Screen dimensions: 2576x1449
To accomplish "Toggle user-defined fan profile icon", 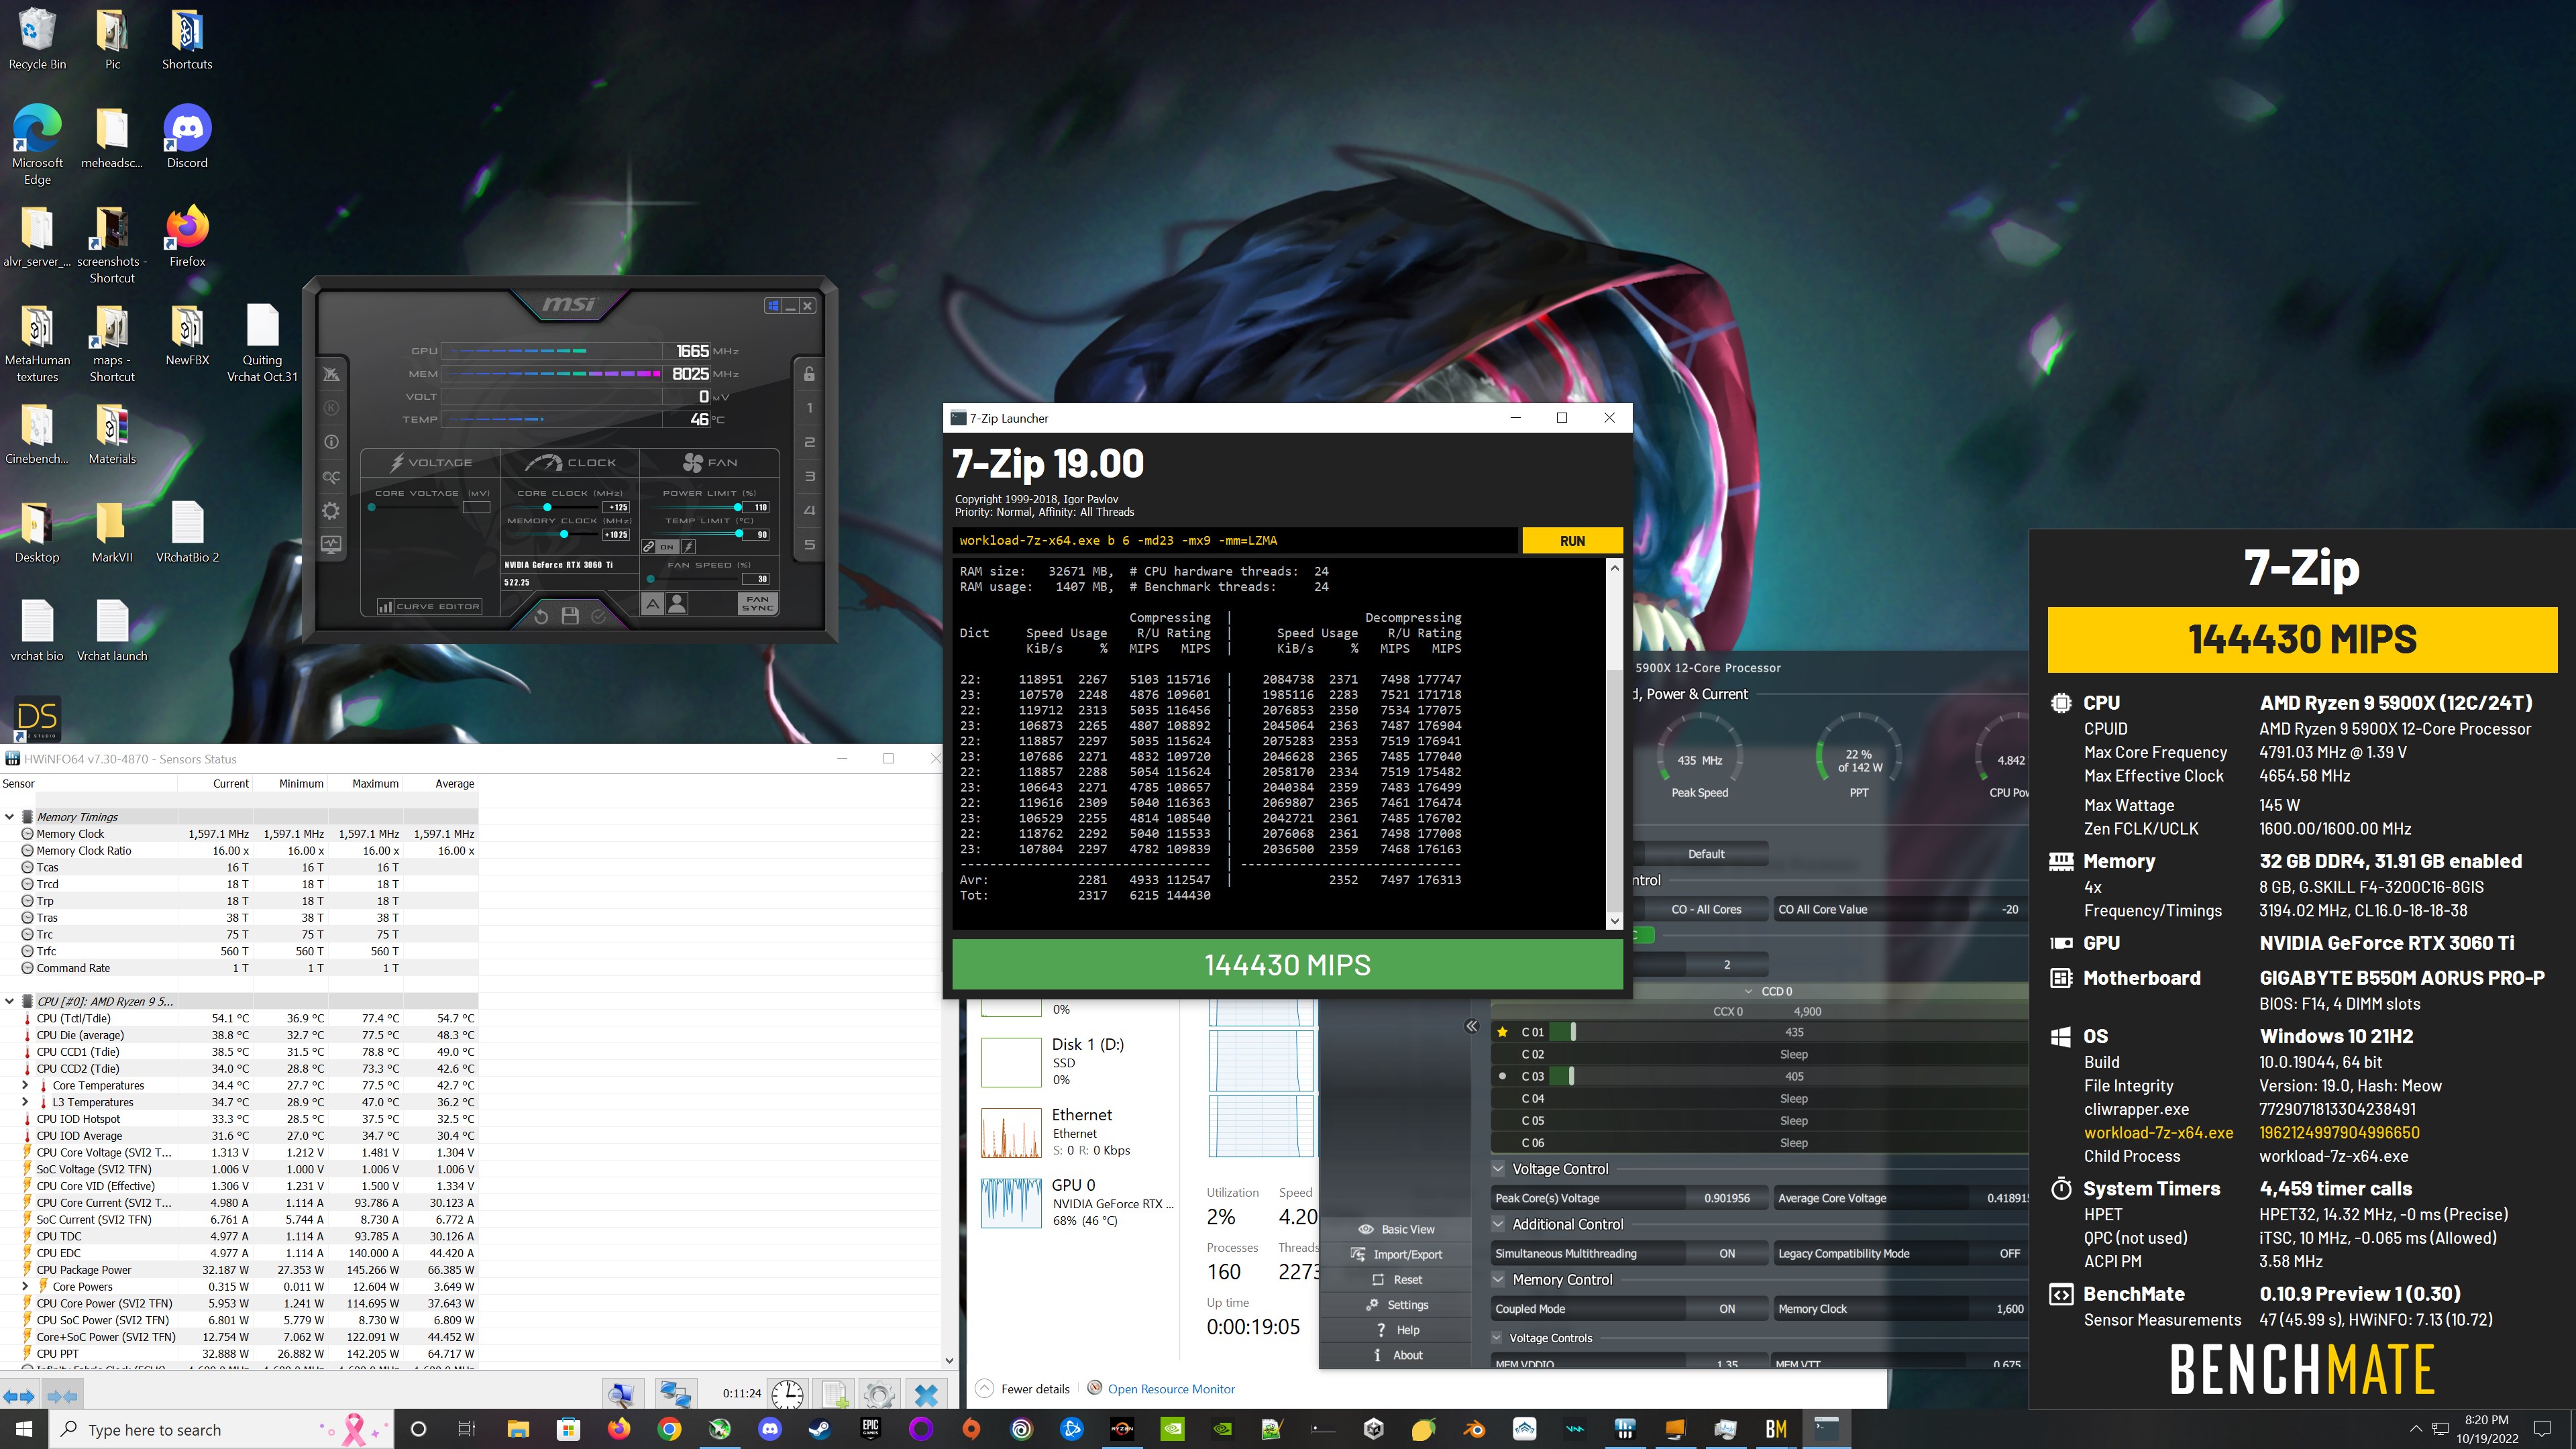I will (677, 604).
